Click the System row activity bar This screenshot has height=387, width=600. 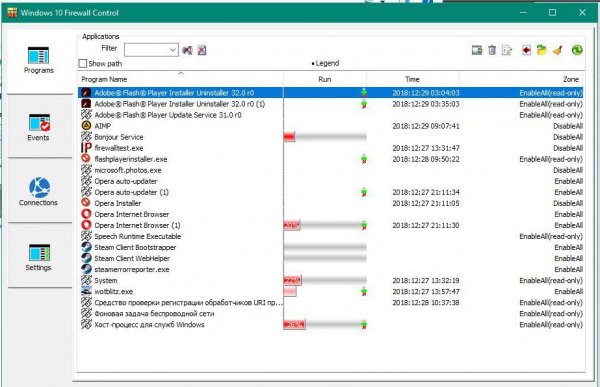[325, 281]
